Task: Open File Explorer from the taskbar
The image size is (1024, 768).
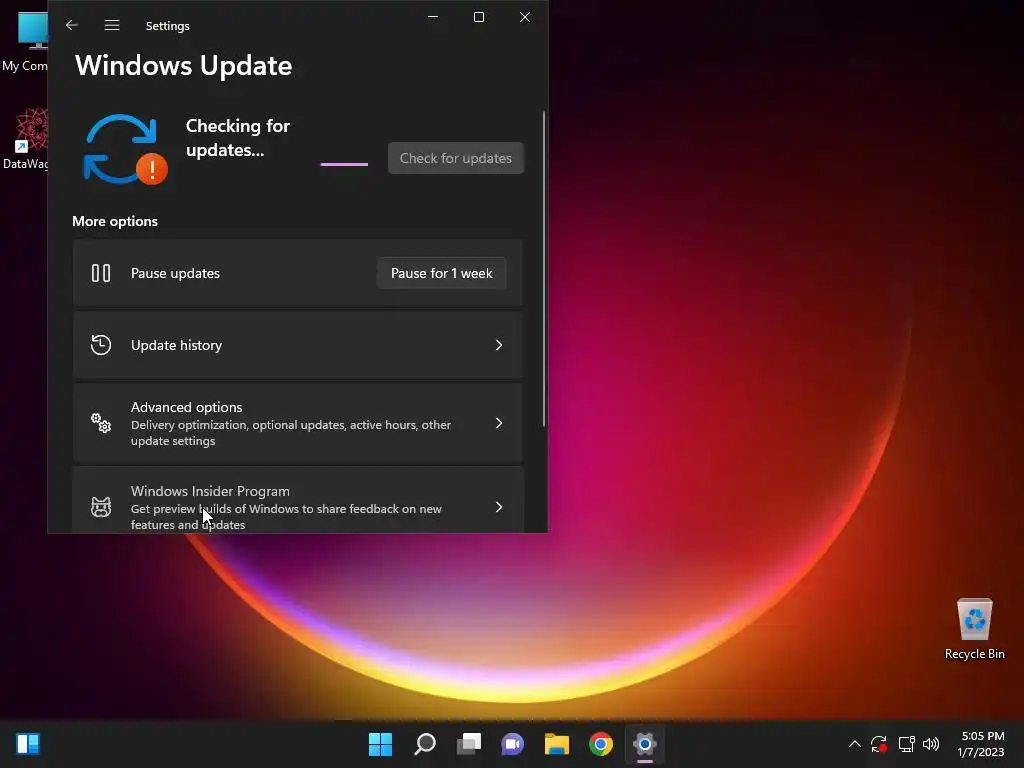Action: click(557, 744)
